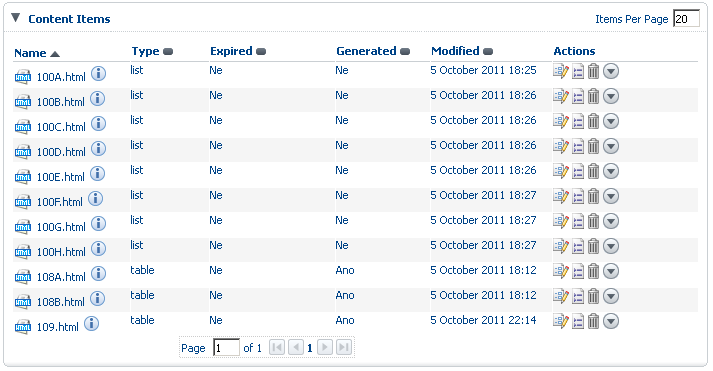The width and height of the screenshot is (713, 371).
Task: Open the more-actions menu for 100H.html
Action: (x=611, y=246)
